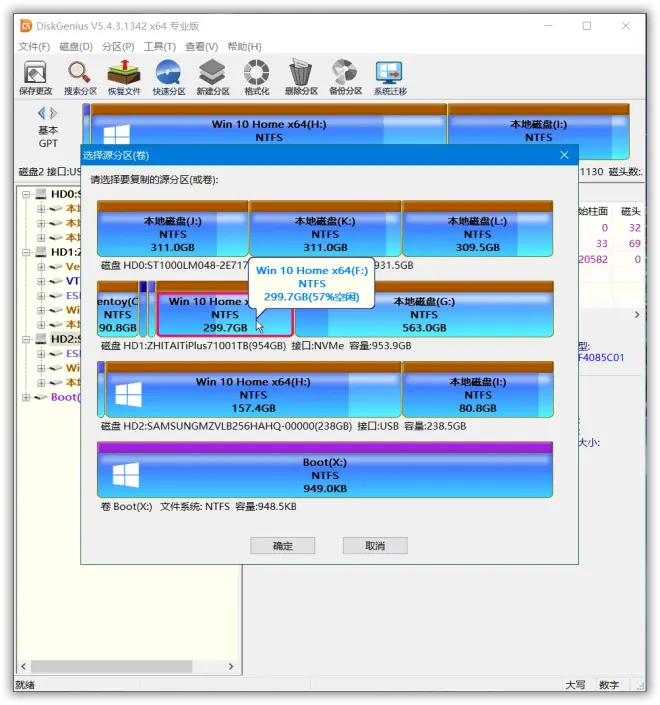
Task: Click right chevron at edge of partition table
Action: (x=637, y=314)
